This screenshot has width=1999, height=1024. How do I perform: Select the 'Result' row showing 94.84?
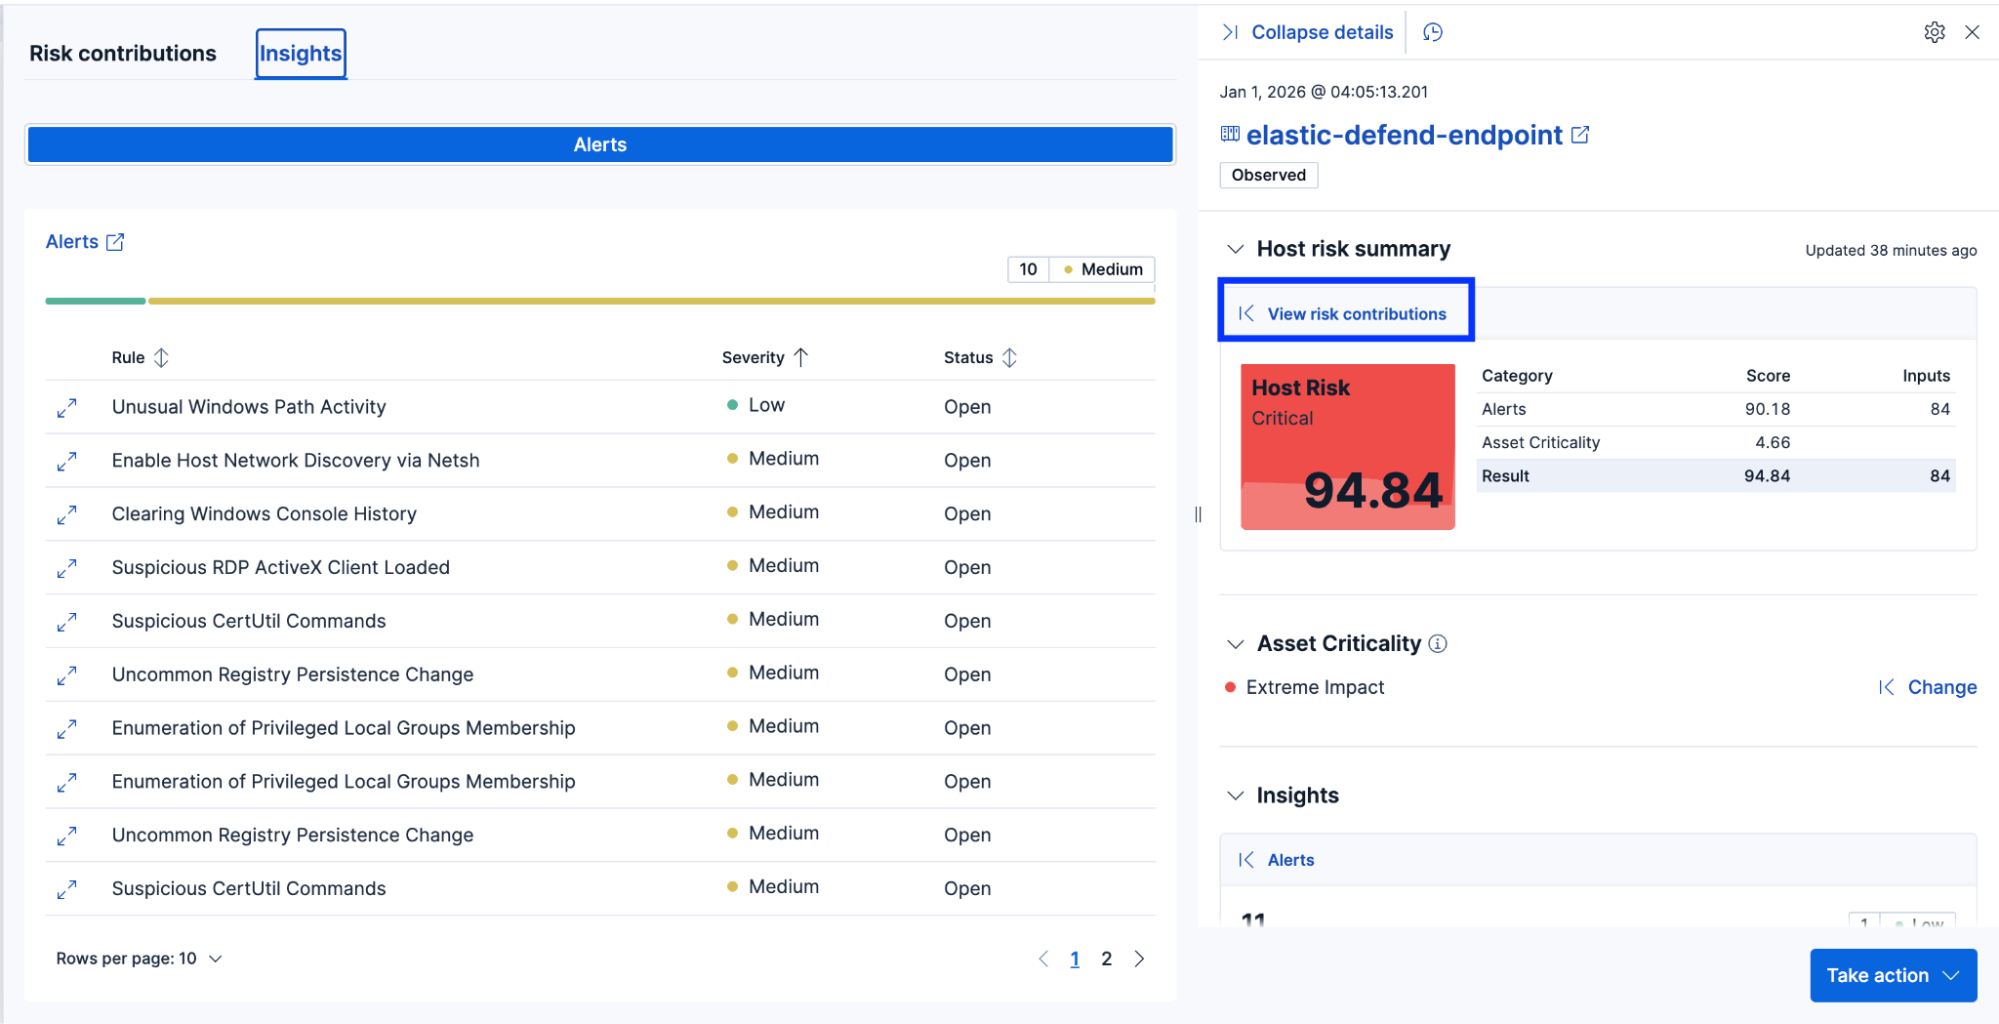(x=1716, y=476)
